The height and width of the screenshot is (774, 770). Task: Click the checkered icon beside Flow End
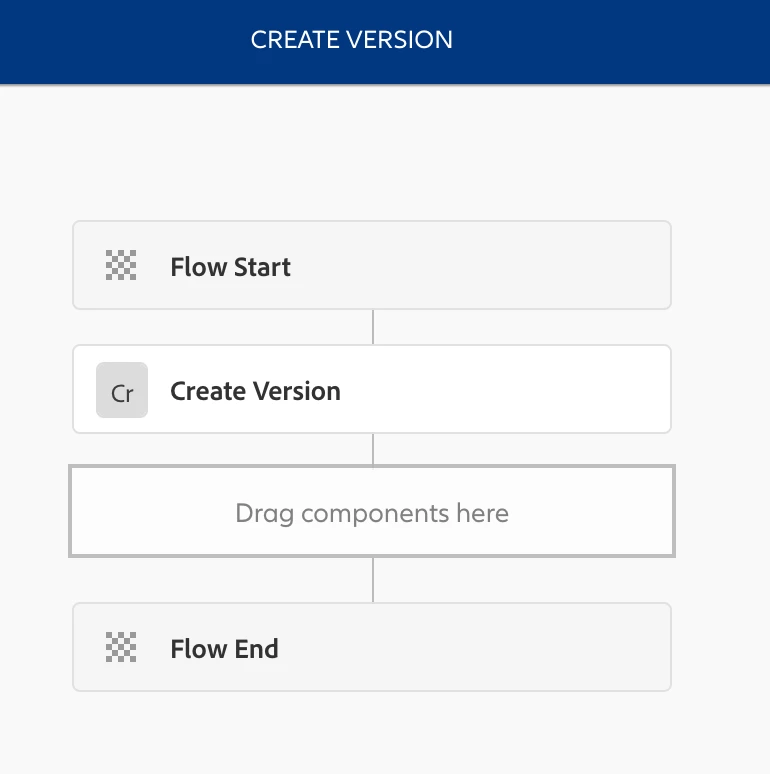[121, 647]
